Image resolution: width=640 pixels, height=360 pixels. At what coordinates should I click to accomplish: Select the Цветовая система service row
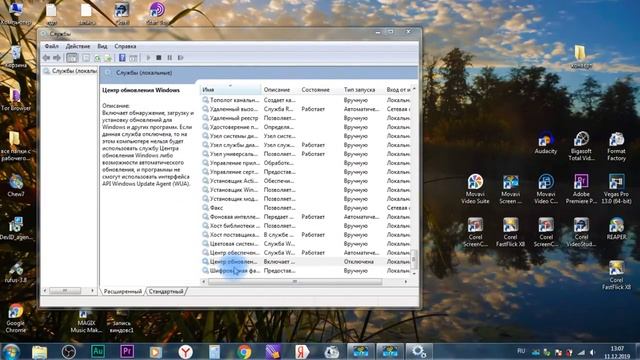pyautogui.click(x=306, y=244)
